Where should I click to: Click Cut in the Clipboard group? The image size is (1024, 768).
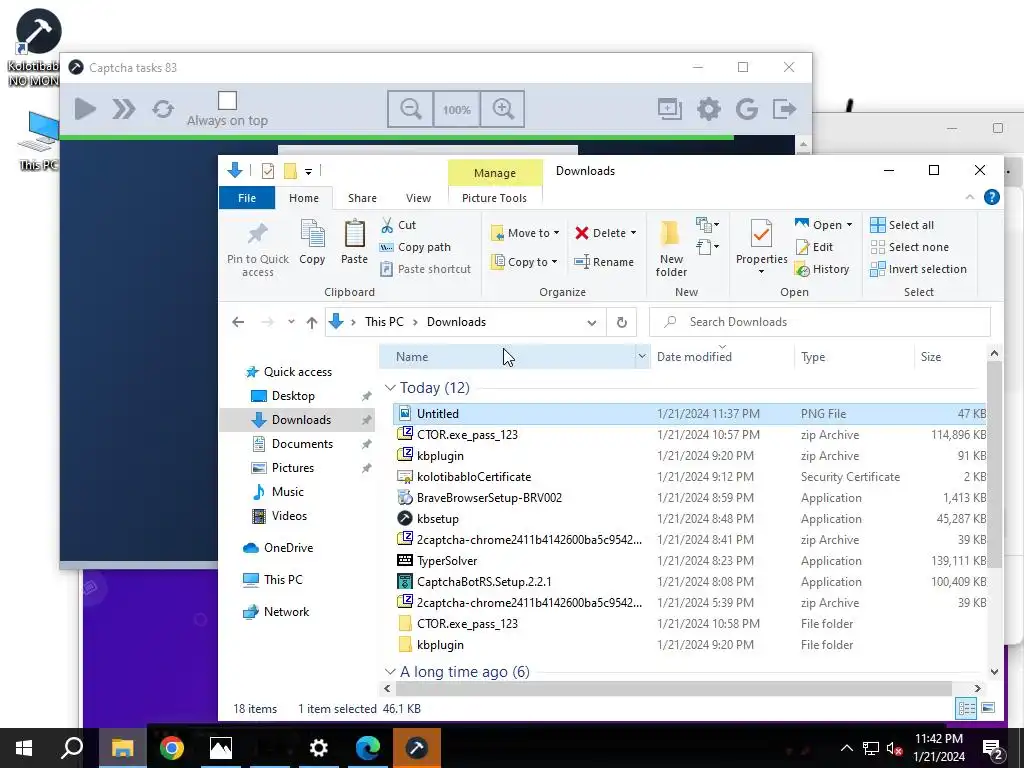click(x=398, y=225)
